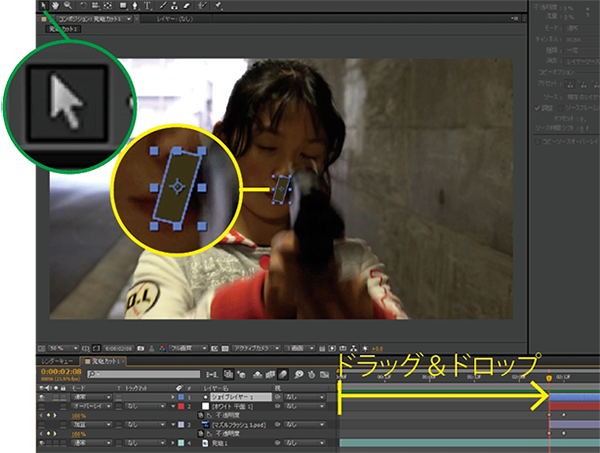The height and width of the screenshot is (453, 600).
Task: Expand the 発砲1 layer properties
Action: click(173, 443)
